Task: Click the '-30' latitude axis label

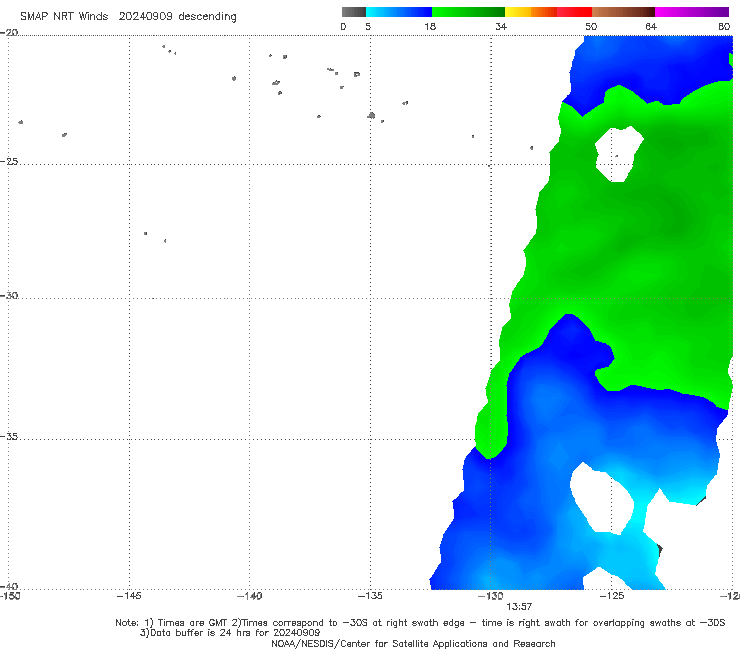Action: coord(9,295)
